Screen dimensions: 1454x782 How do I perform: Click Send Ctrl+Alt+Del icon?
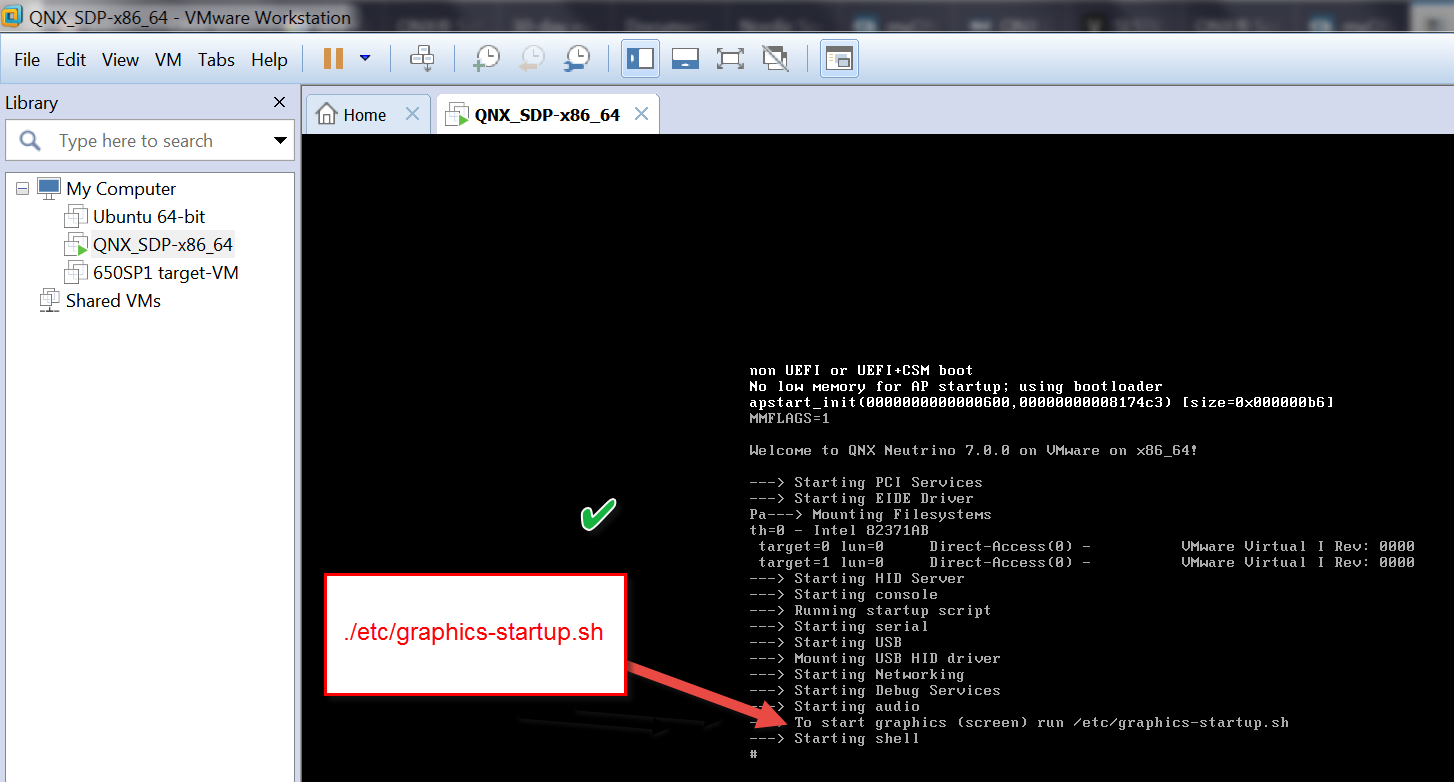point(422,59)
